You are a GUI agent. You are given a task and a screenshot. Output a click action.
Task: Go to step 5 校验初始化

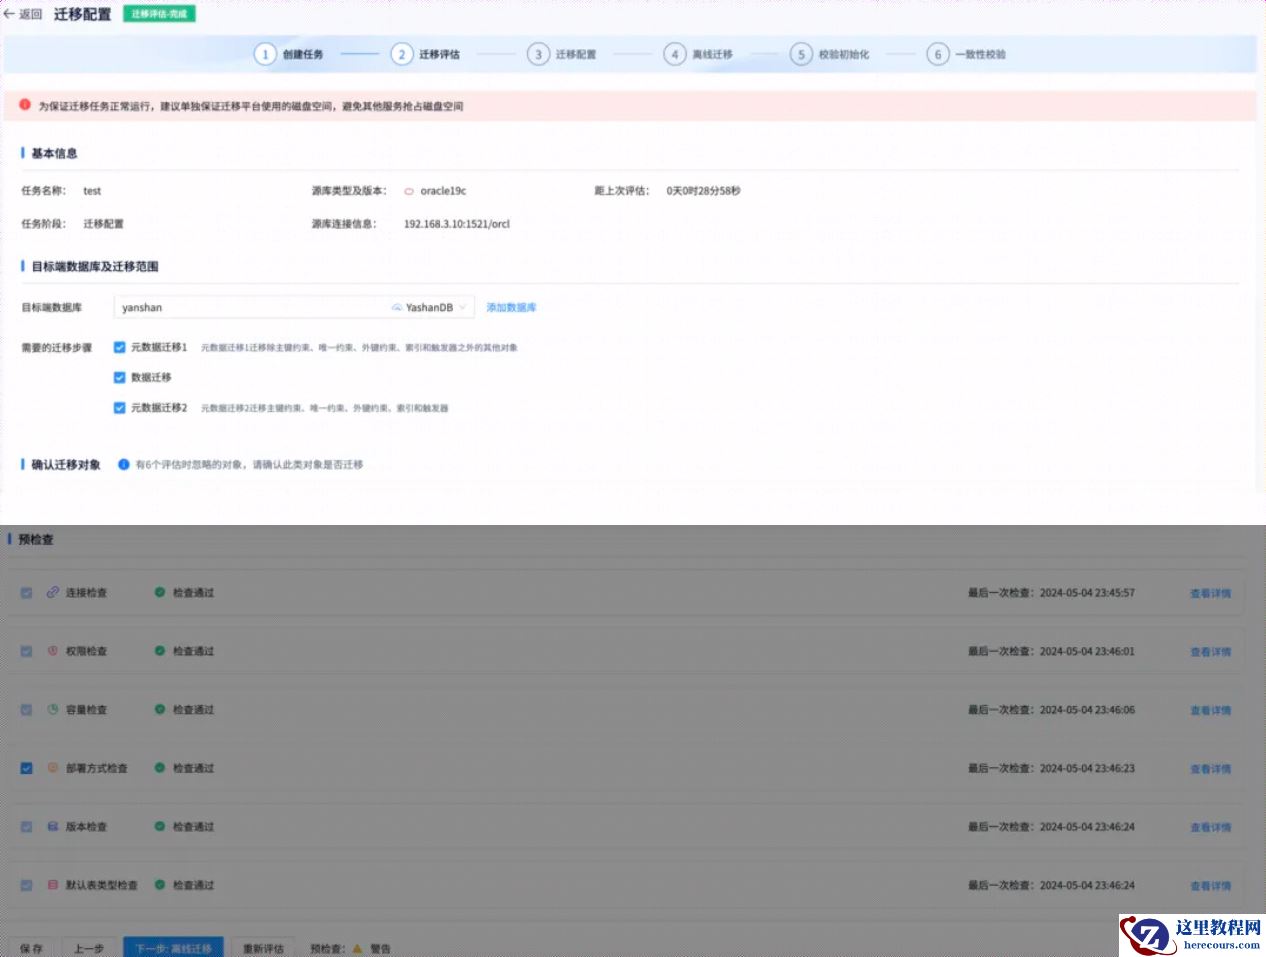pyautogui.click(x=830, y=54)
